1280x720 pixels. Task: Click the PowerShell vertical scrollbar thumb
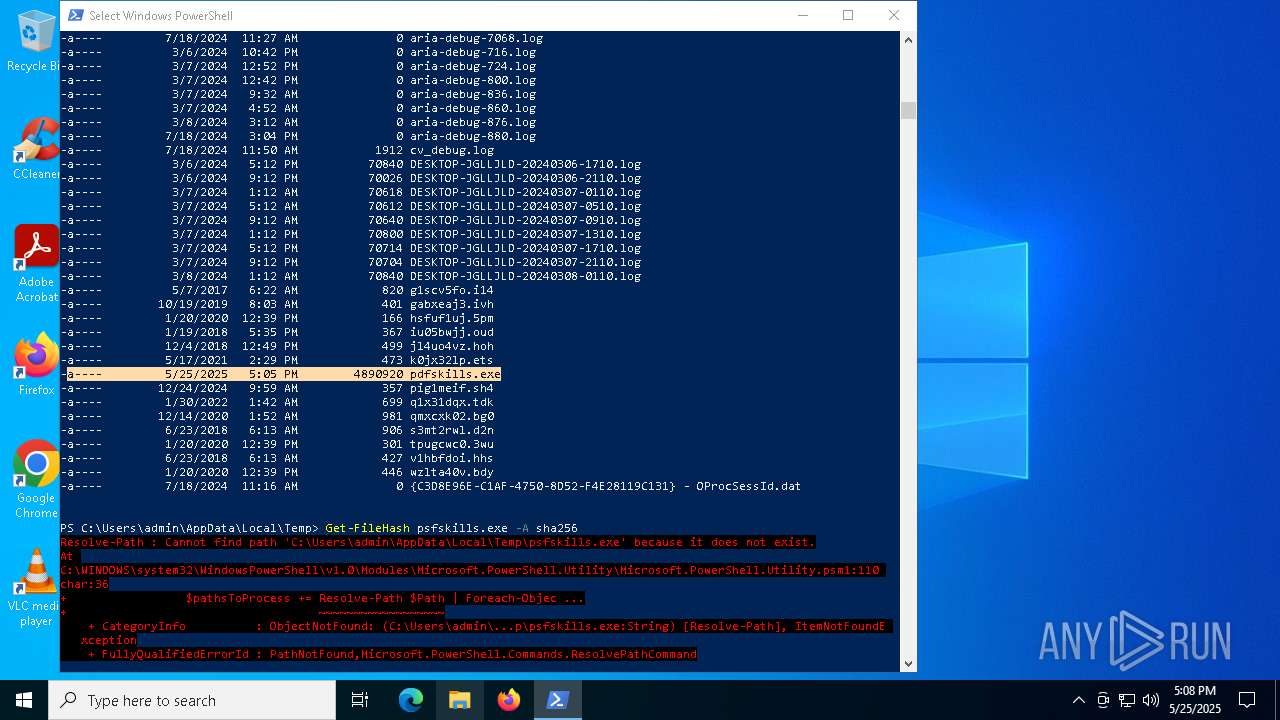click(x=908, y=110)
